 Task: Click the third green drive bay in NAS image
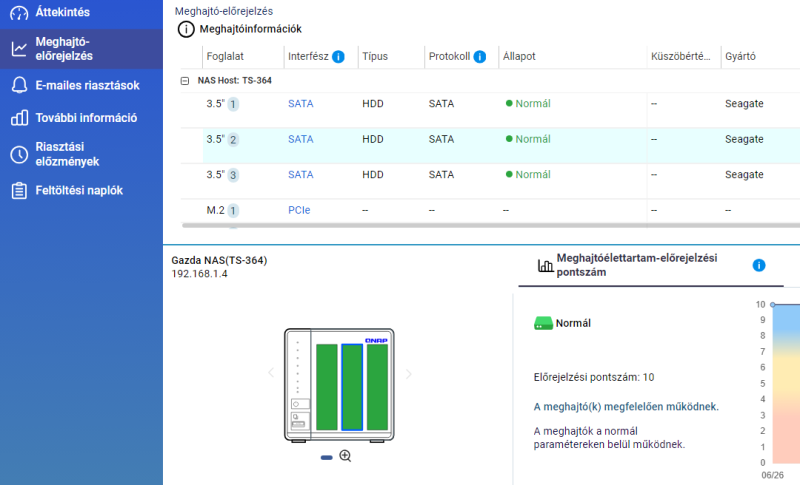(x=378, y=387)
